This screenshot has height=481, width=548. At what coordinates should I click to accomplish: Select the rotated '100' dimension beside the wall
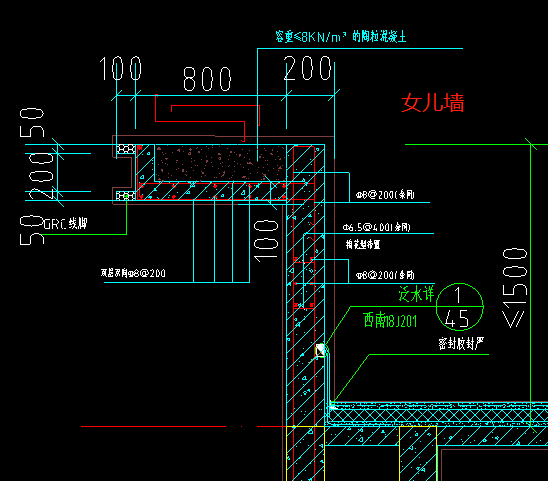pos(266,241)
